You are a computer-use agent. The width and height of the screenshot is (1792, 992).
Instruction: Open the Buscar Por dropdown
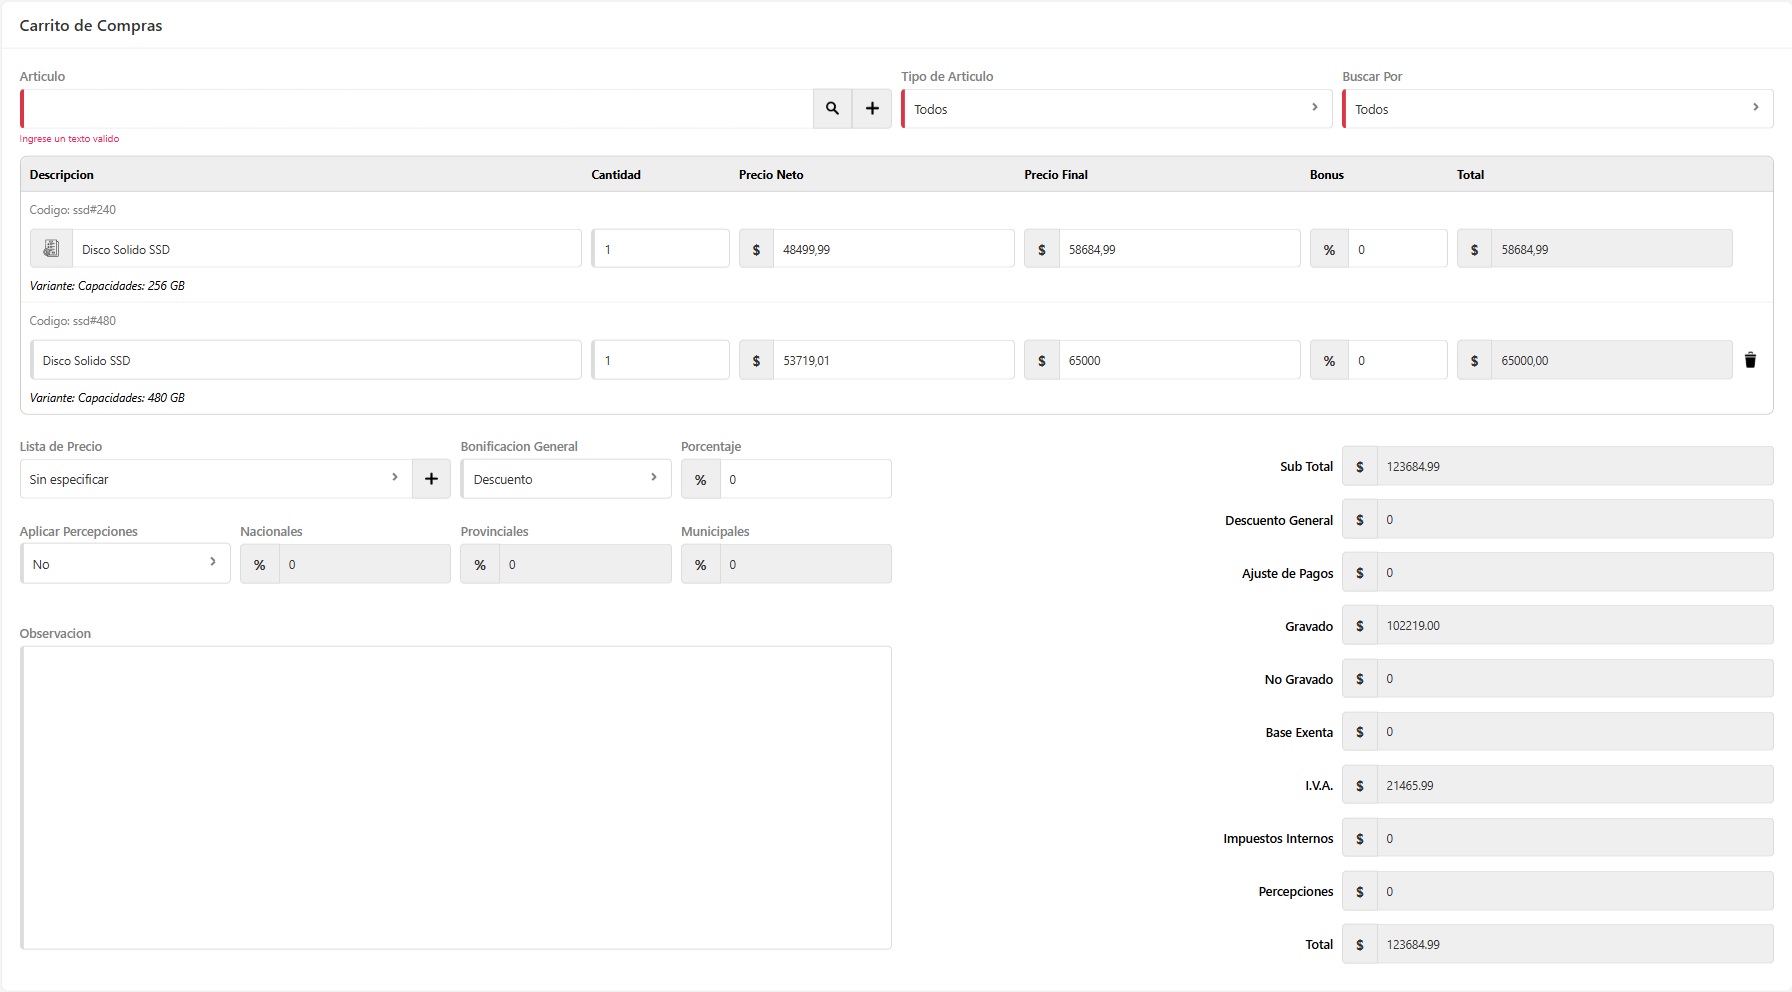coord(1557,109)
